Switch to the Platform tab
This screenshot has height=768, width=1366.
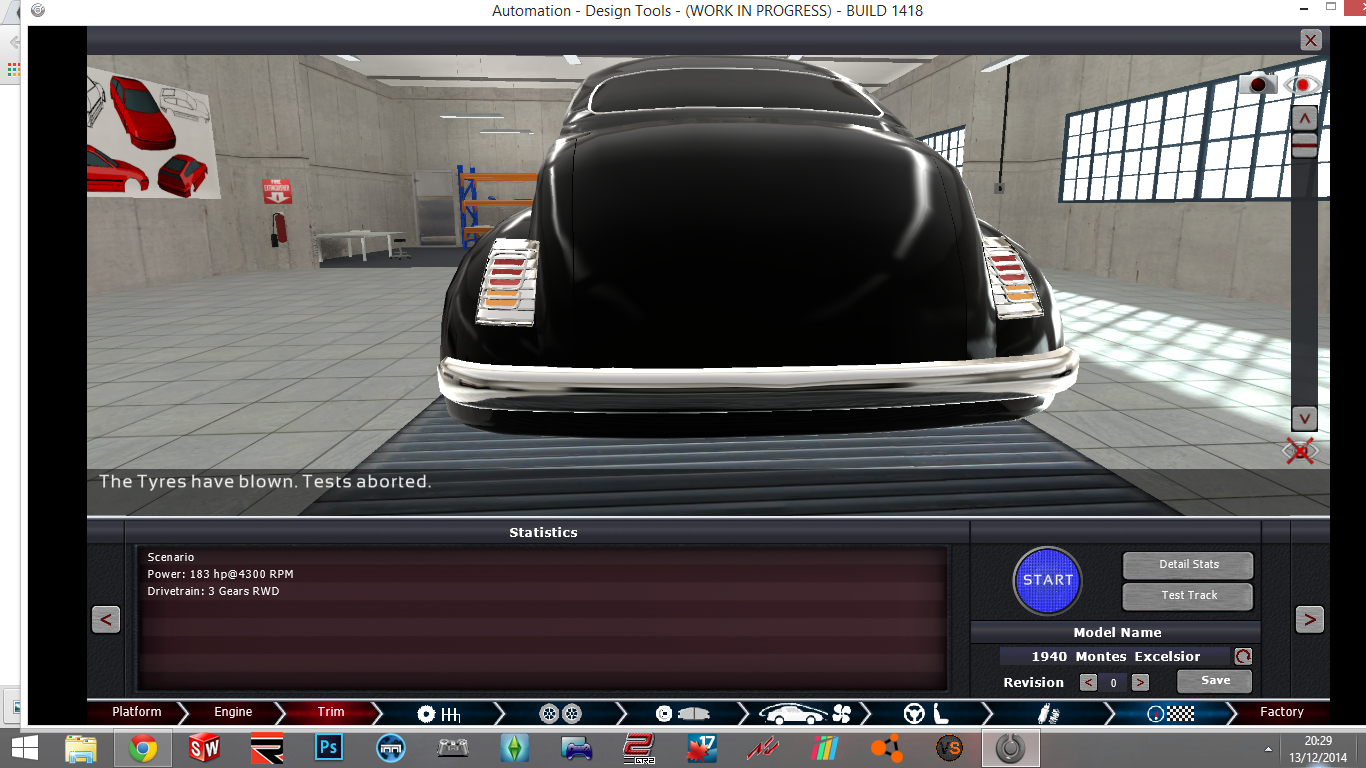click(137, 712)
